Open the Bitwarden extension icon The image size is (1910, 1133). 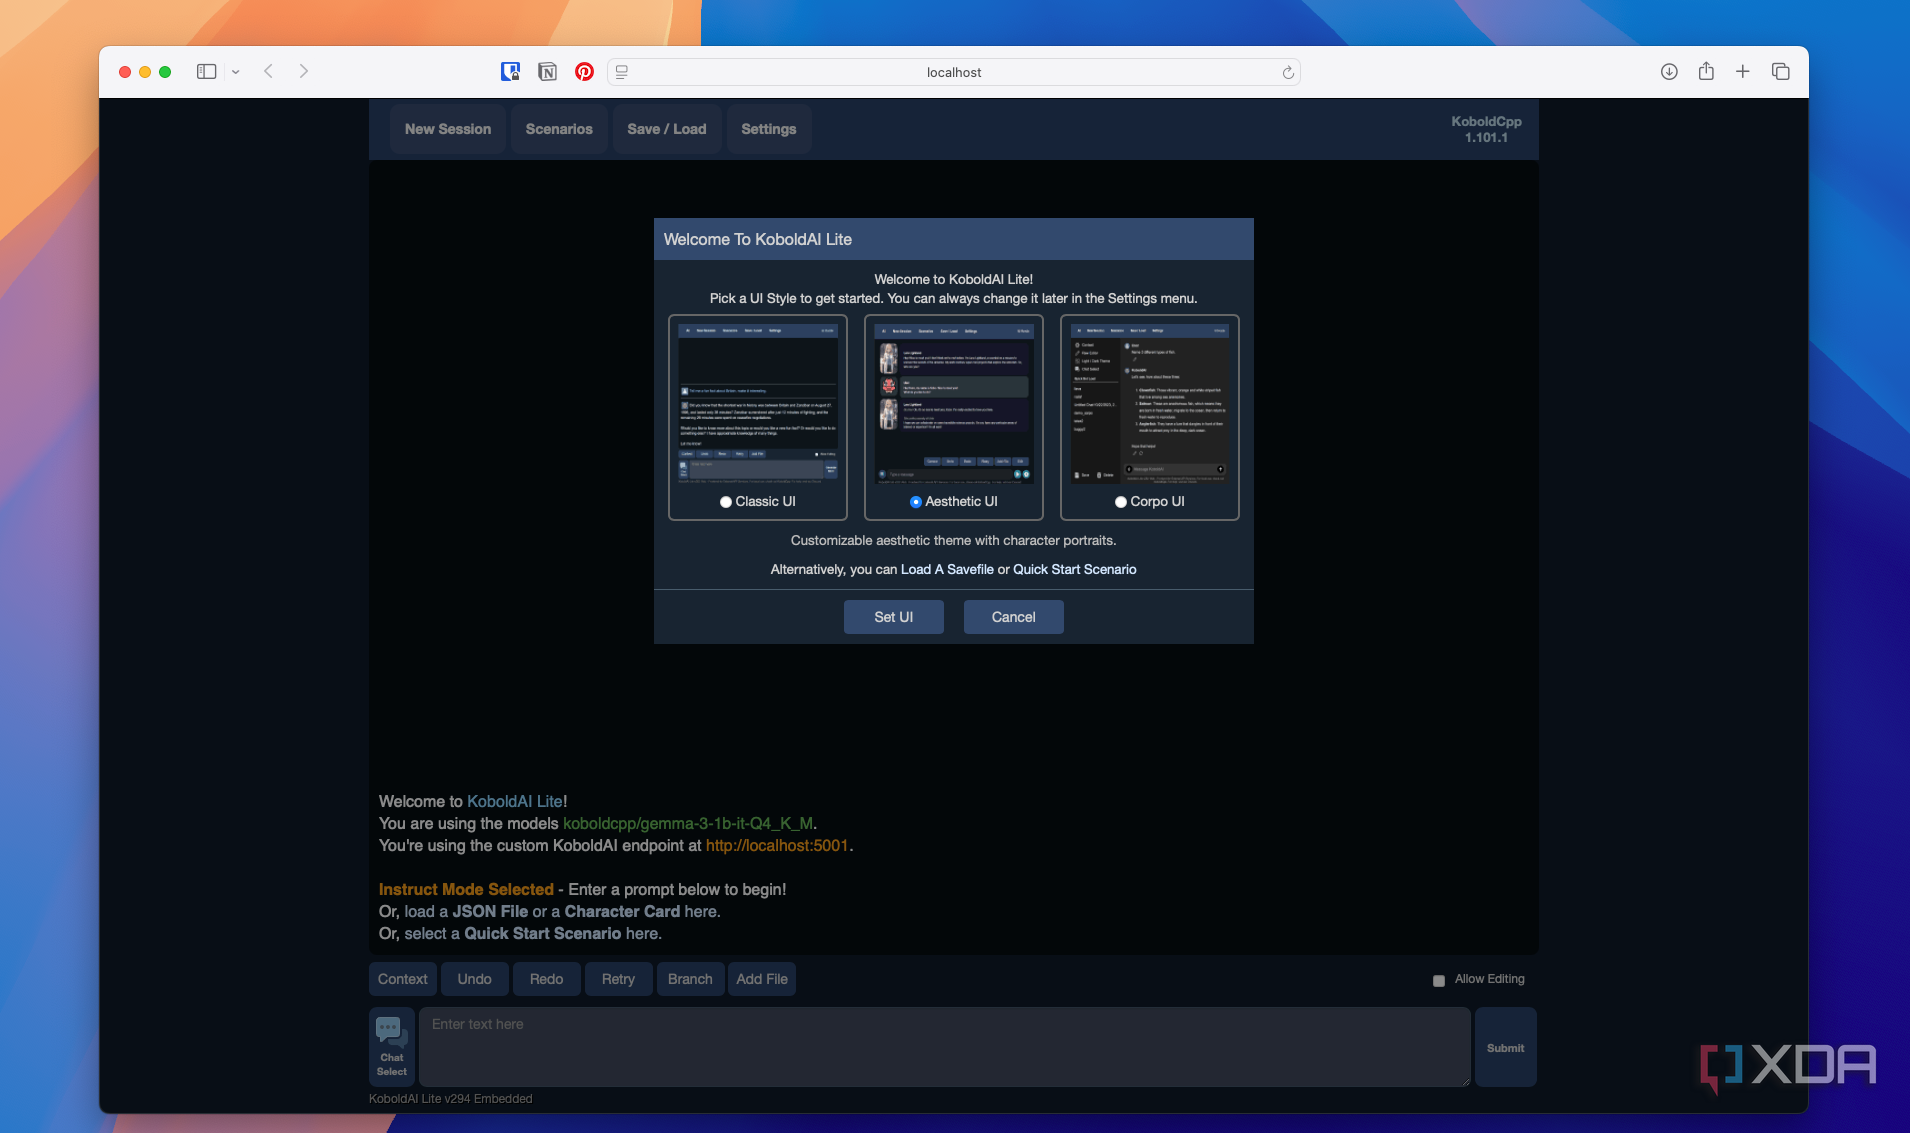click(510, 71)
